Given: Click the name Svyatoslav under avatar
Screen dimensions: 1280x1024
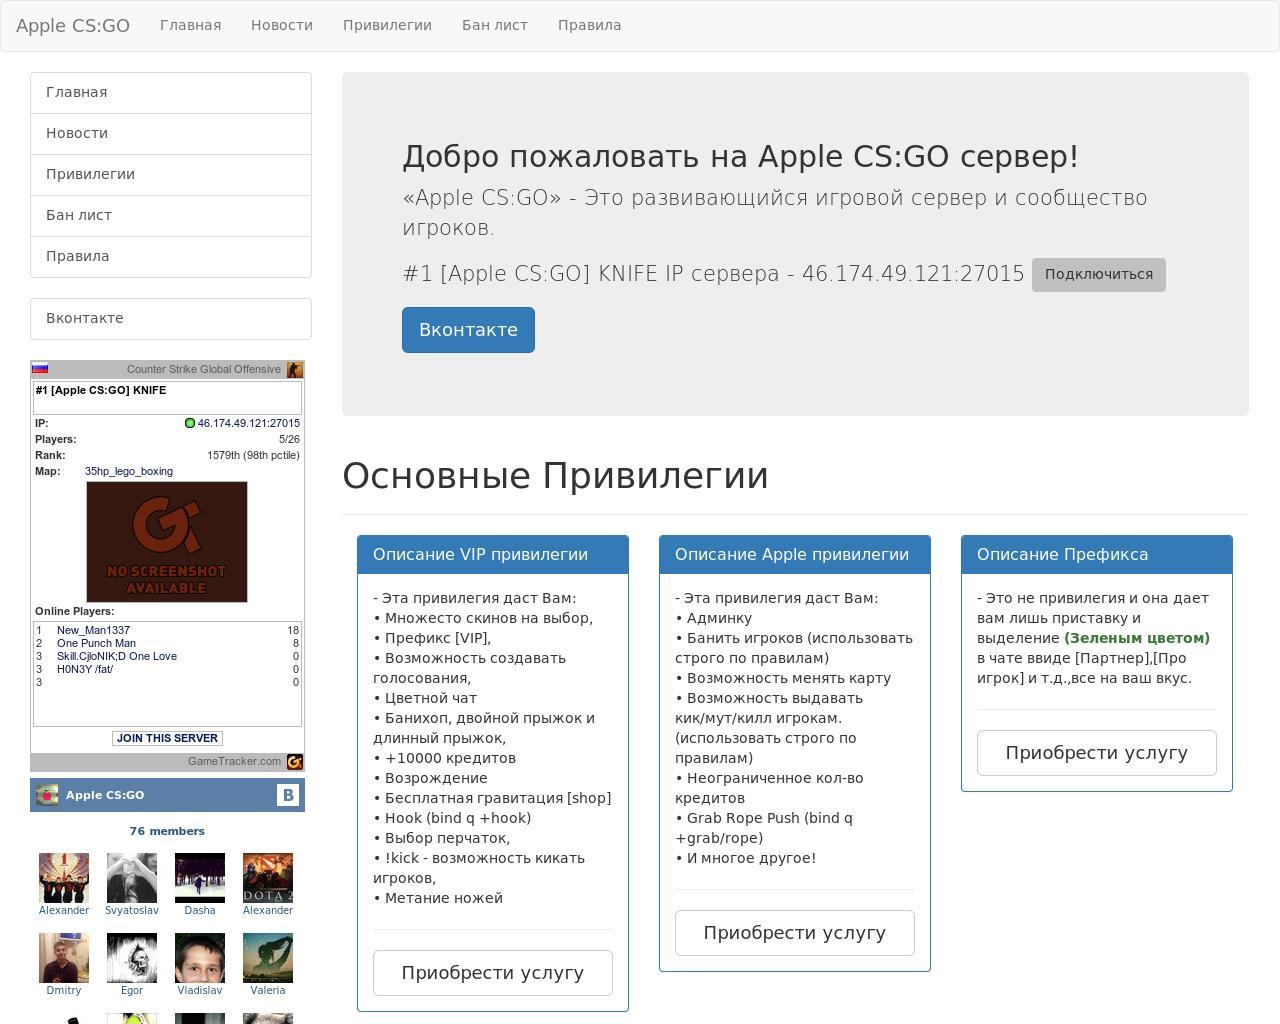Looking at the screenshot, I should click(x=132, y=910).
